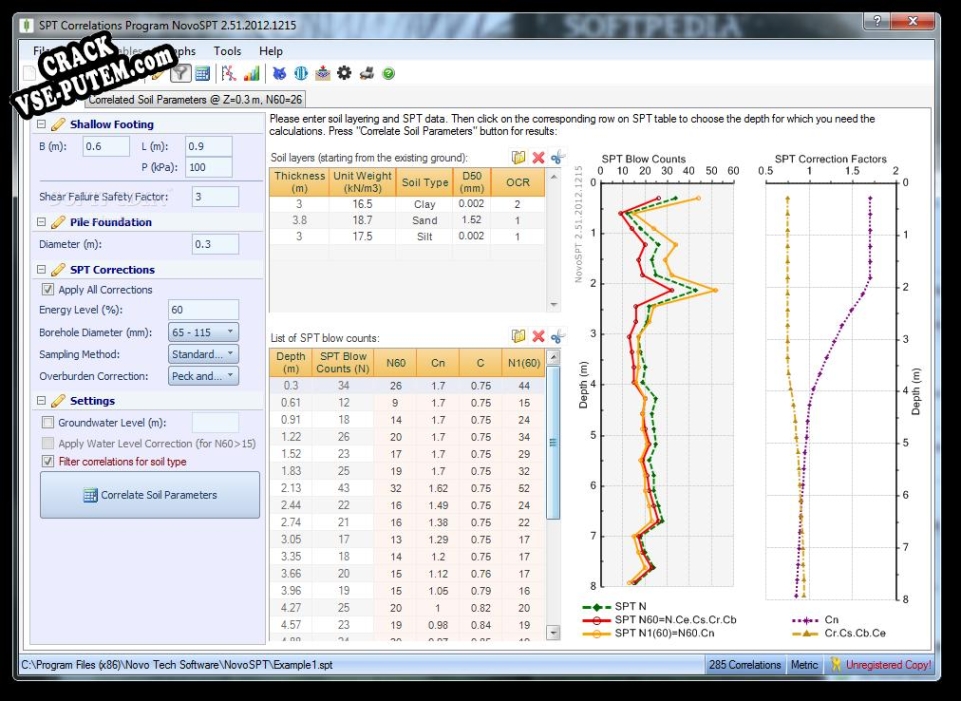This screenshot has height=701, width=961.
Task: Click the Correlate Soil Parameters button
Action: click(x=150, y=494)
